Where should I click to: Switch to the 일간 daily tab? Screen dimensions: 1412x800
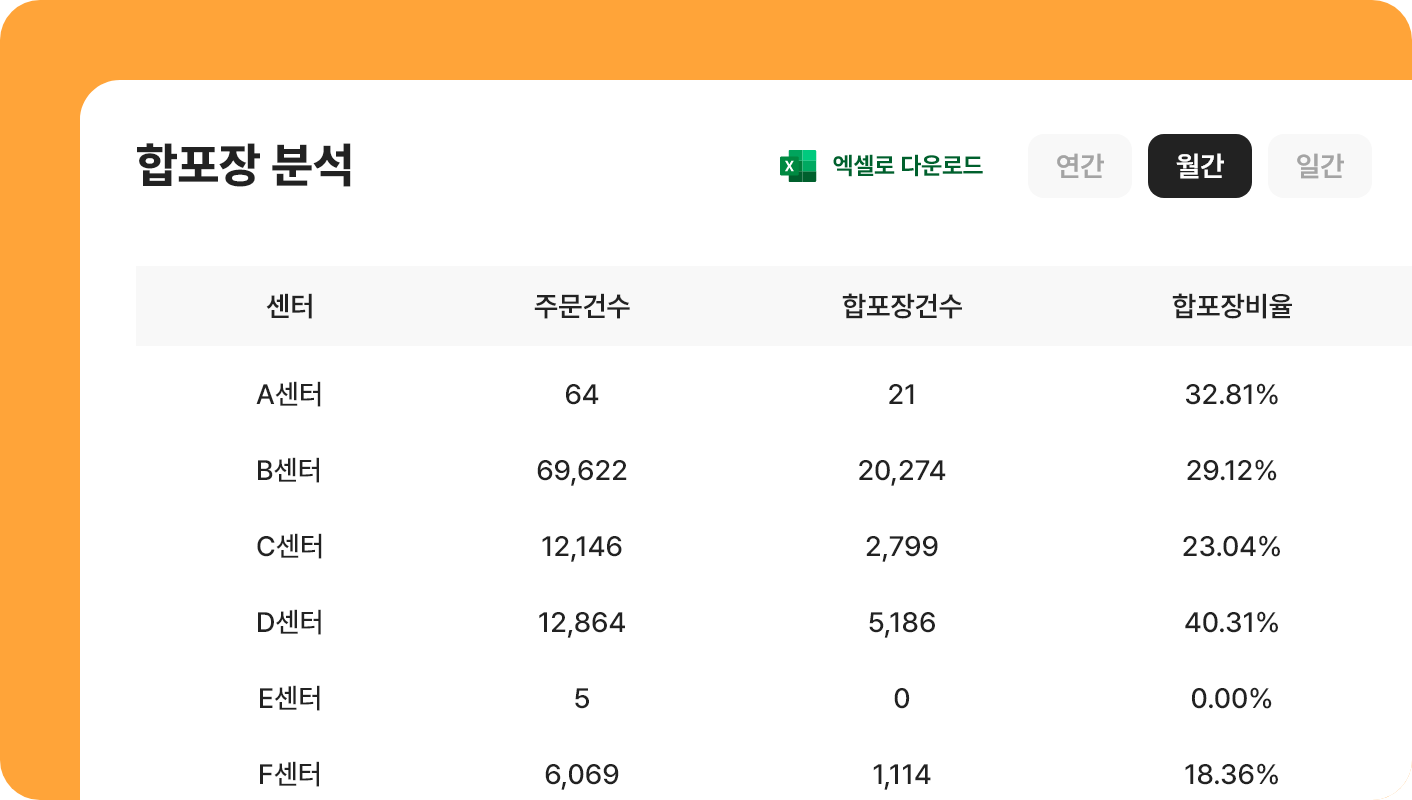(1320, 166)
